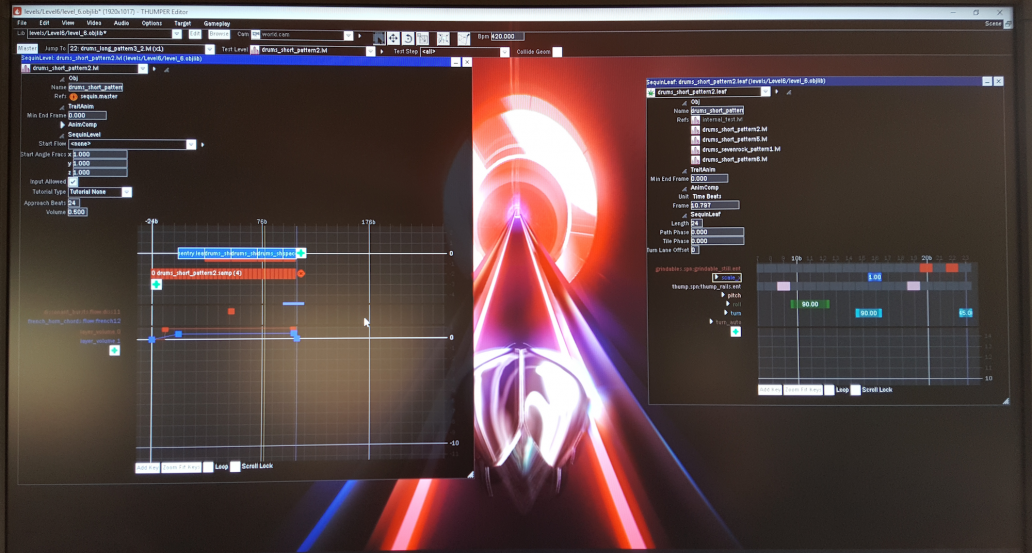Click the green 90.00 roll keyframe block
This screenshot has width=1032, height=553.
809,304
